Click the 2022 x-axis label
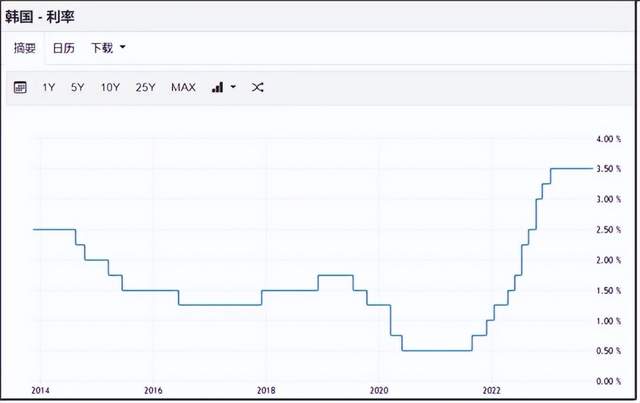Viewport: 640px width, 403px height. [491, 391]
